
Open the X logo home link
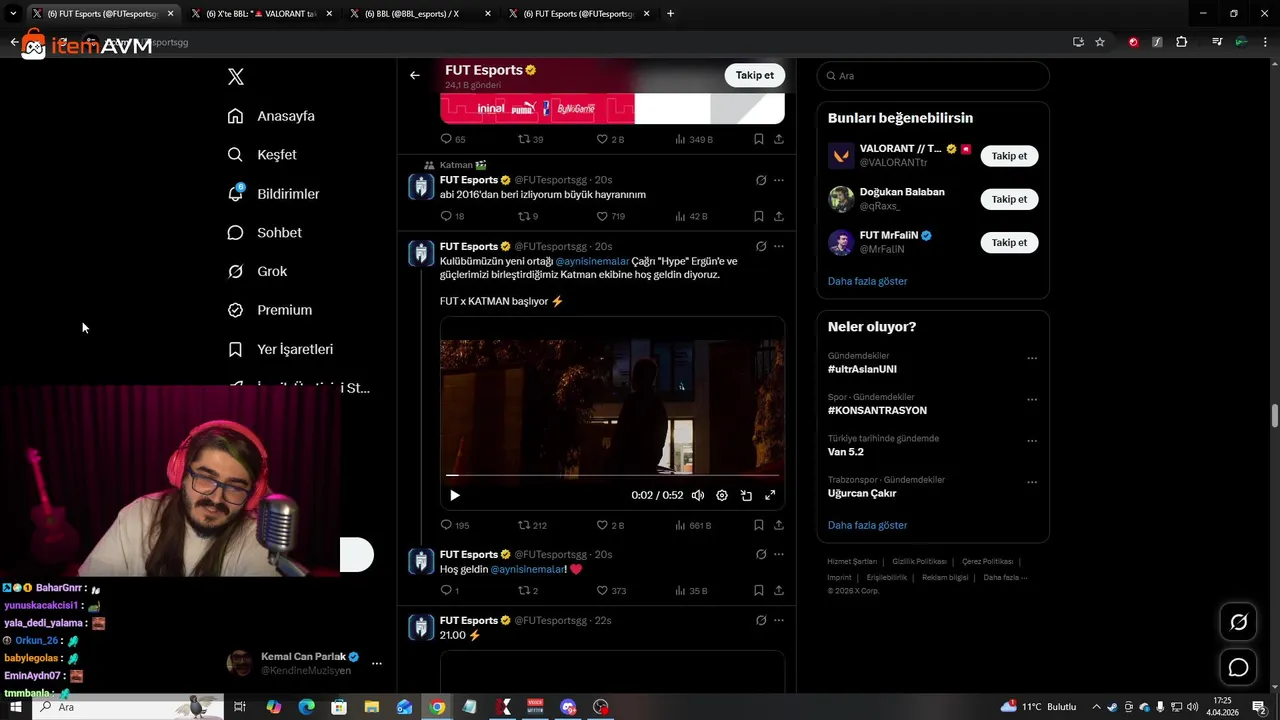[x=236, y=77]
